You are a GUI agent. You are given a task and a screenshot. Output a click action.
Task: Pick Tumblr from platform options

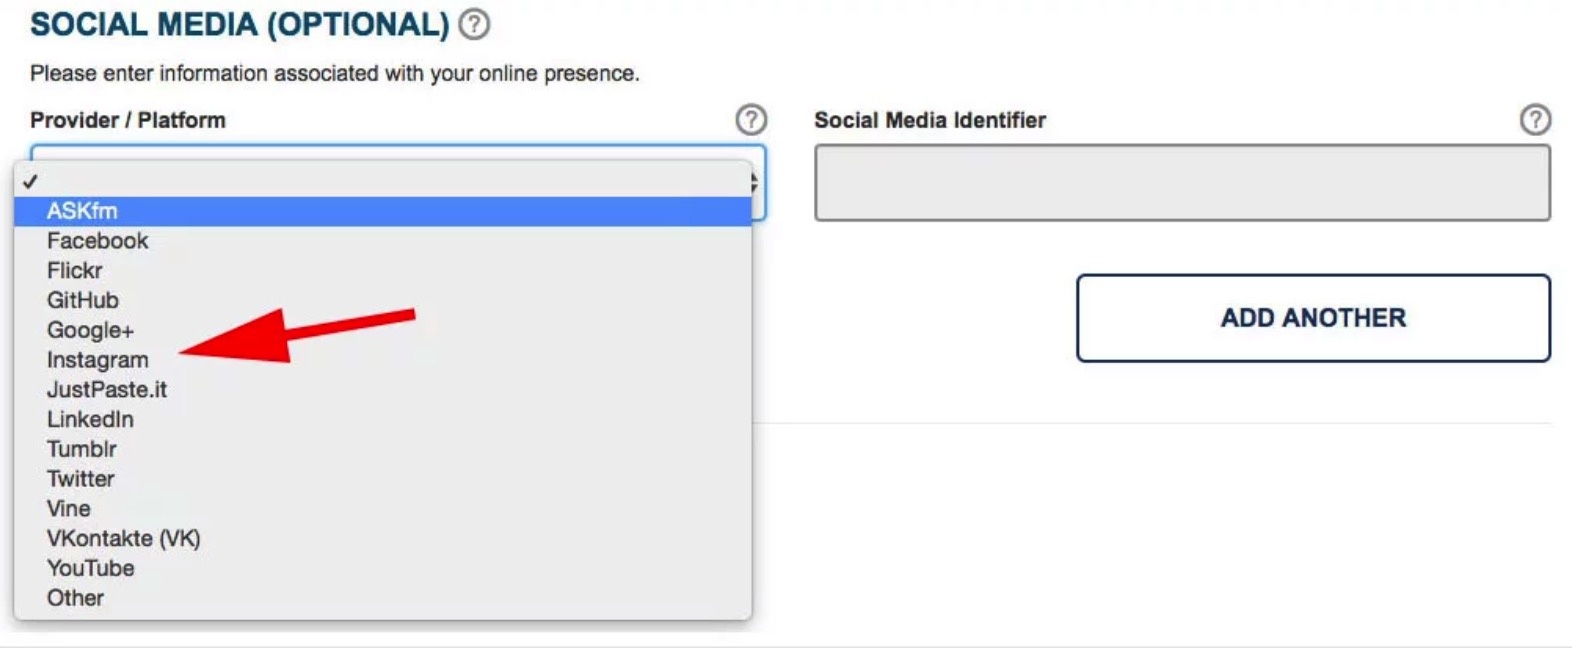coord(82,449)
